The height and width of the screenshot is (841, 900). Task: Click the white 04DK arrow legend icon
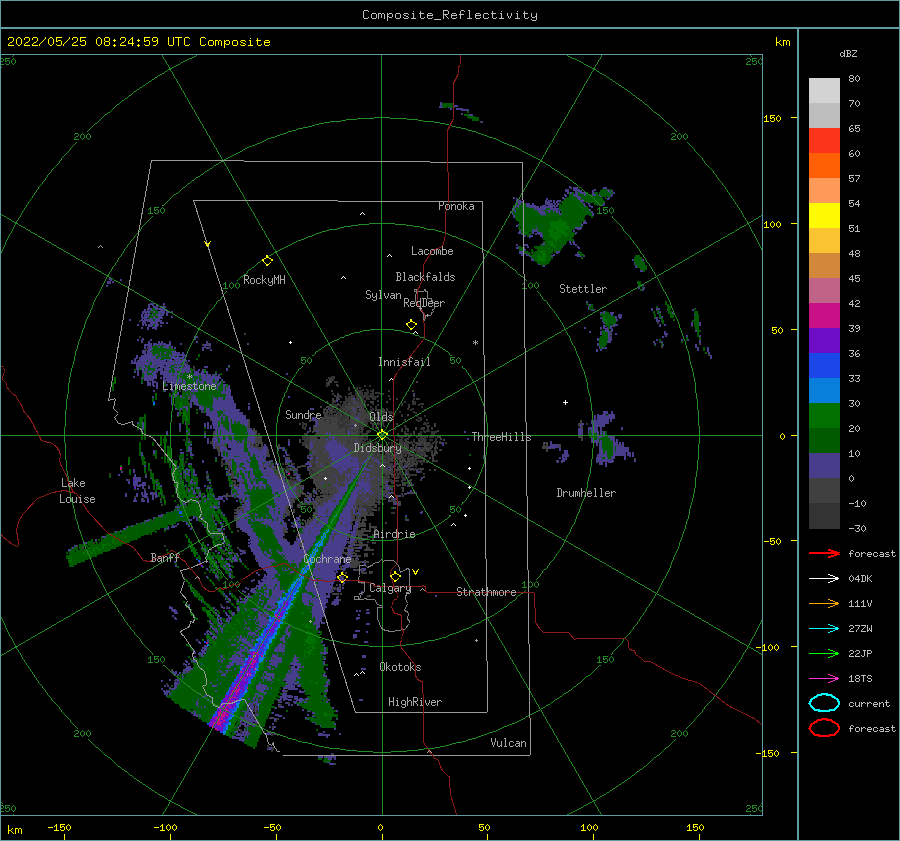pos(824,579)
